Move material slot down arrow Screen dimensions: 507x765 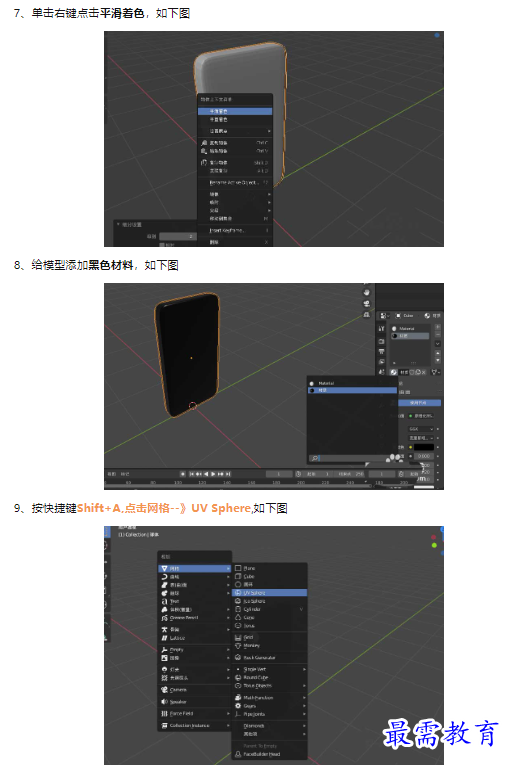point(438,360)
